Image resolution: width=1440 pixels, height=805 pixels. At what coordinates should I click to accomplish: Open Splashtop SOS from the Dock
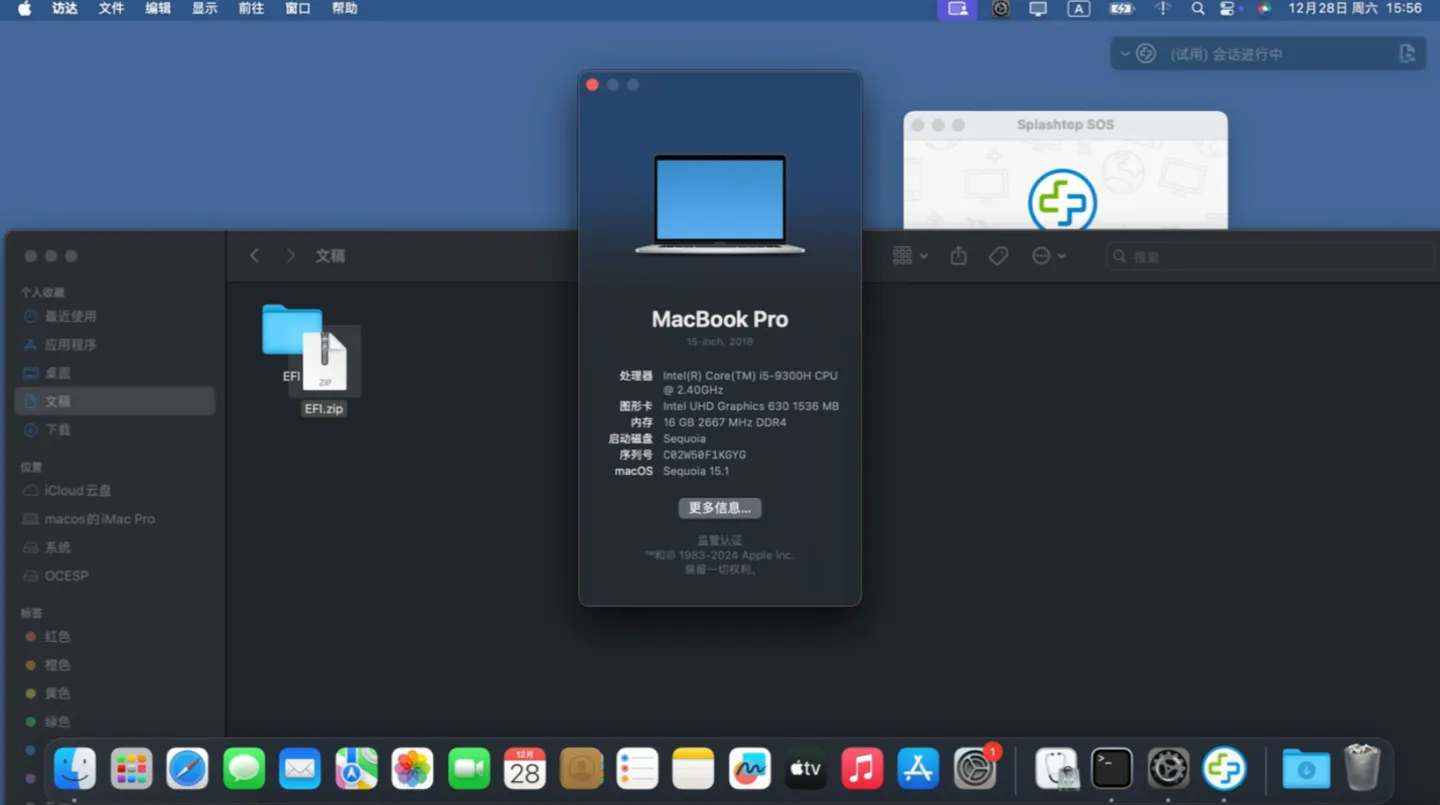click(x=1224, y=768)
